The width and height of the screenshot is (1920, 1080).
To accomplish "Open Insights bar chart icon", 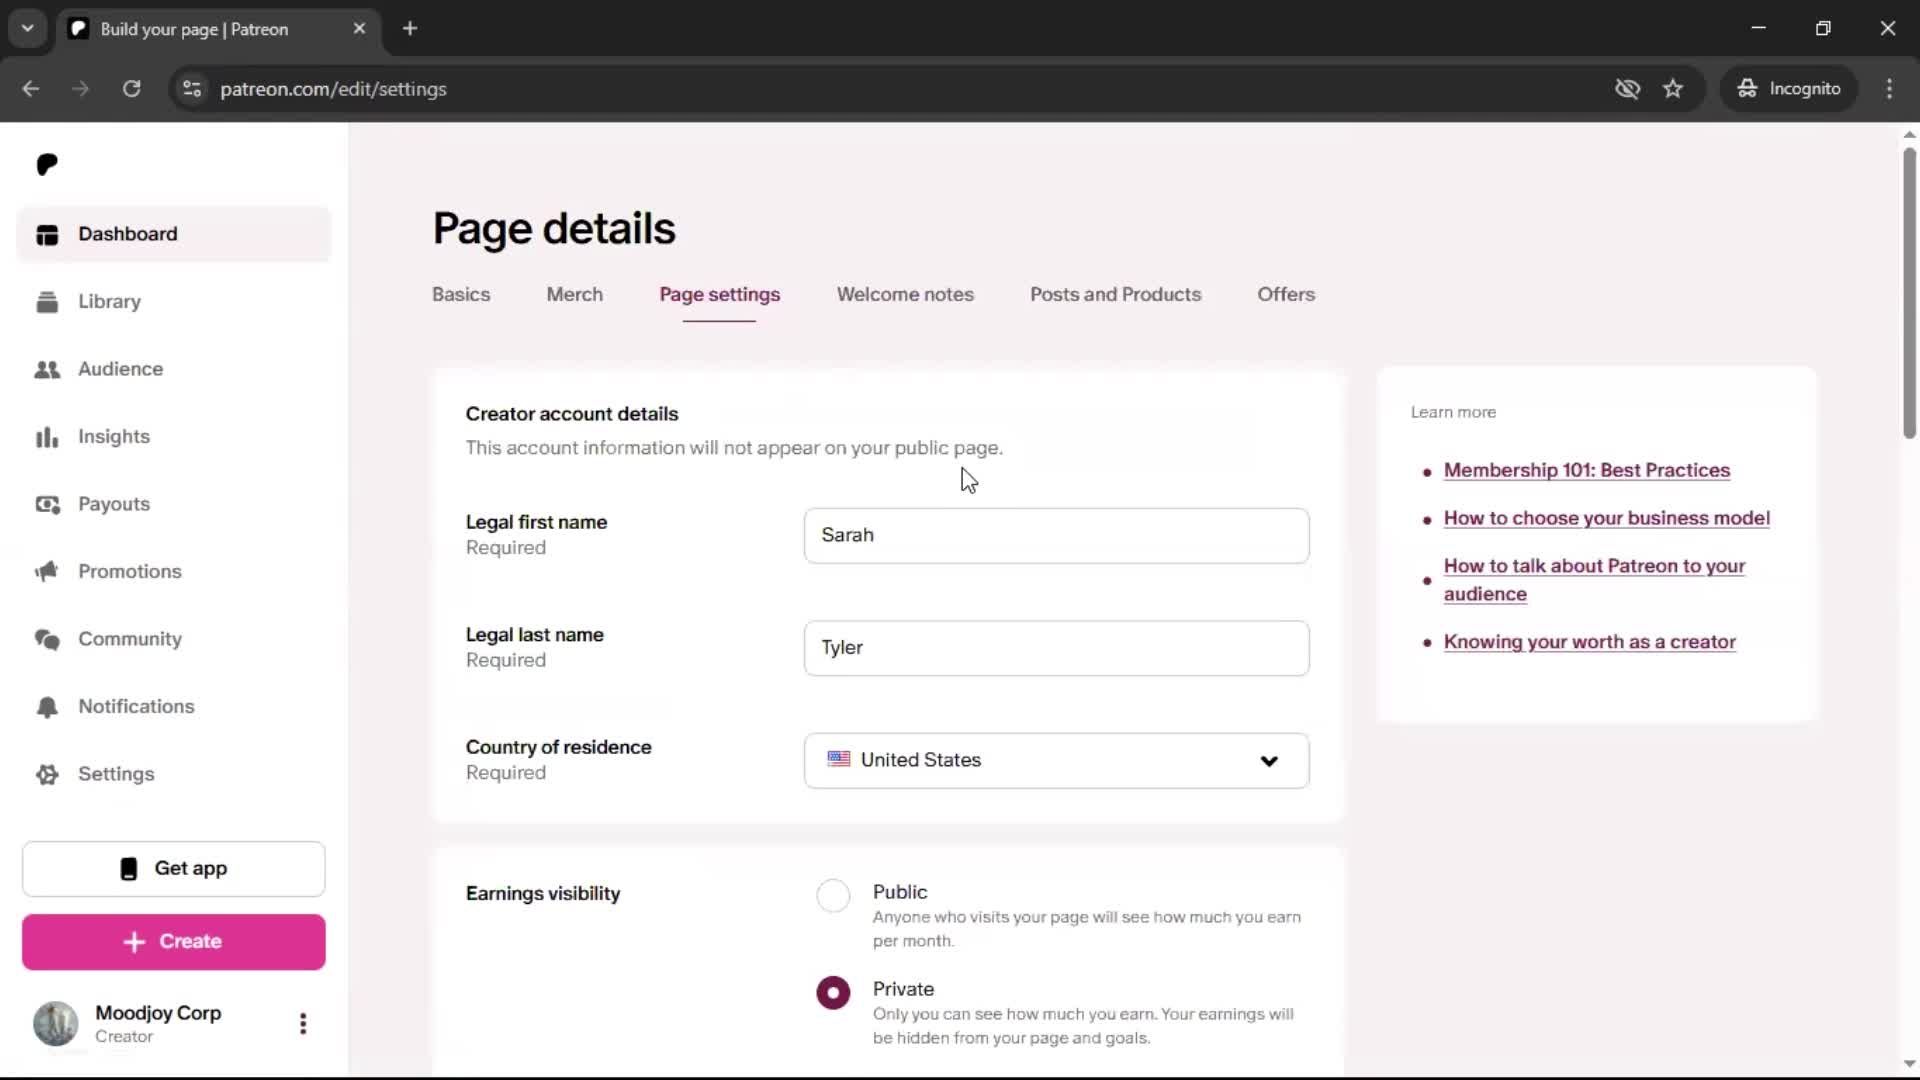I will click(47, 437).
